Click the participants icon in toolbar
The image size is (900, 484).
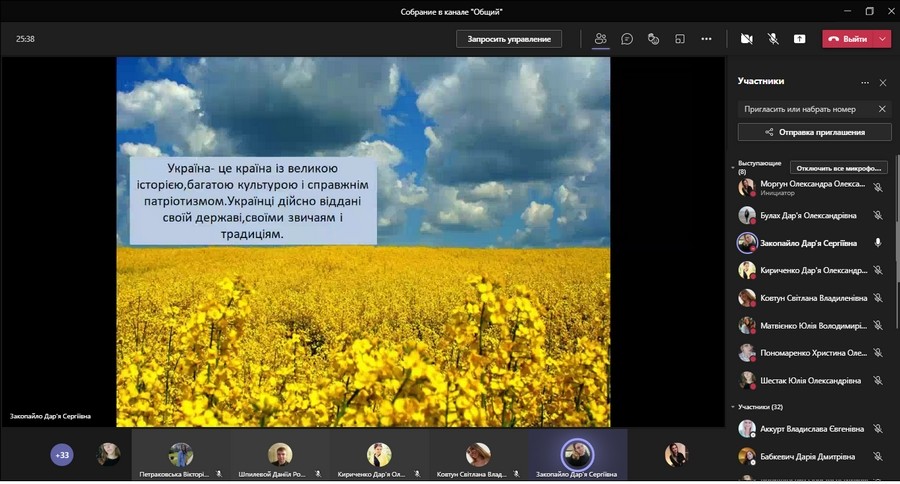pyautogui.click(x=600, y=39)
